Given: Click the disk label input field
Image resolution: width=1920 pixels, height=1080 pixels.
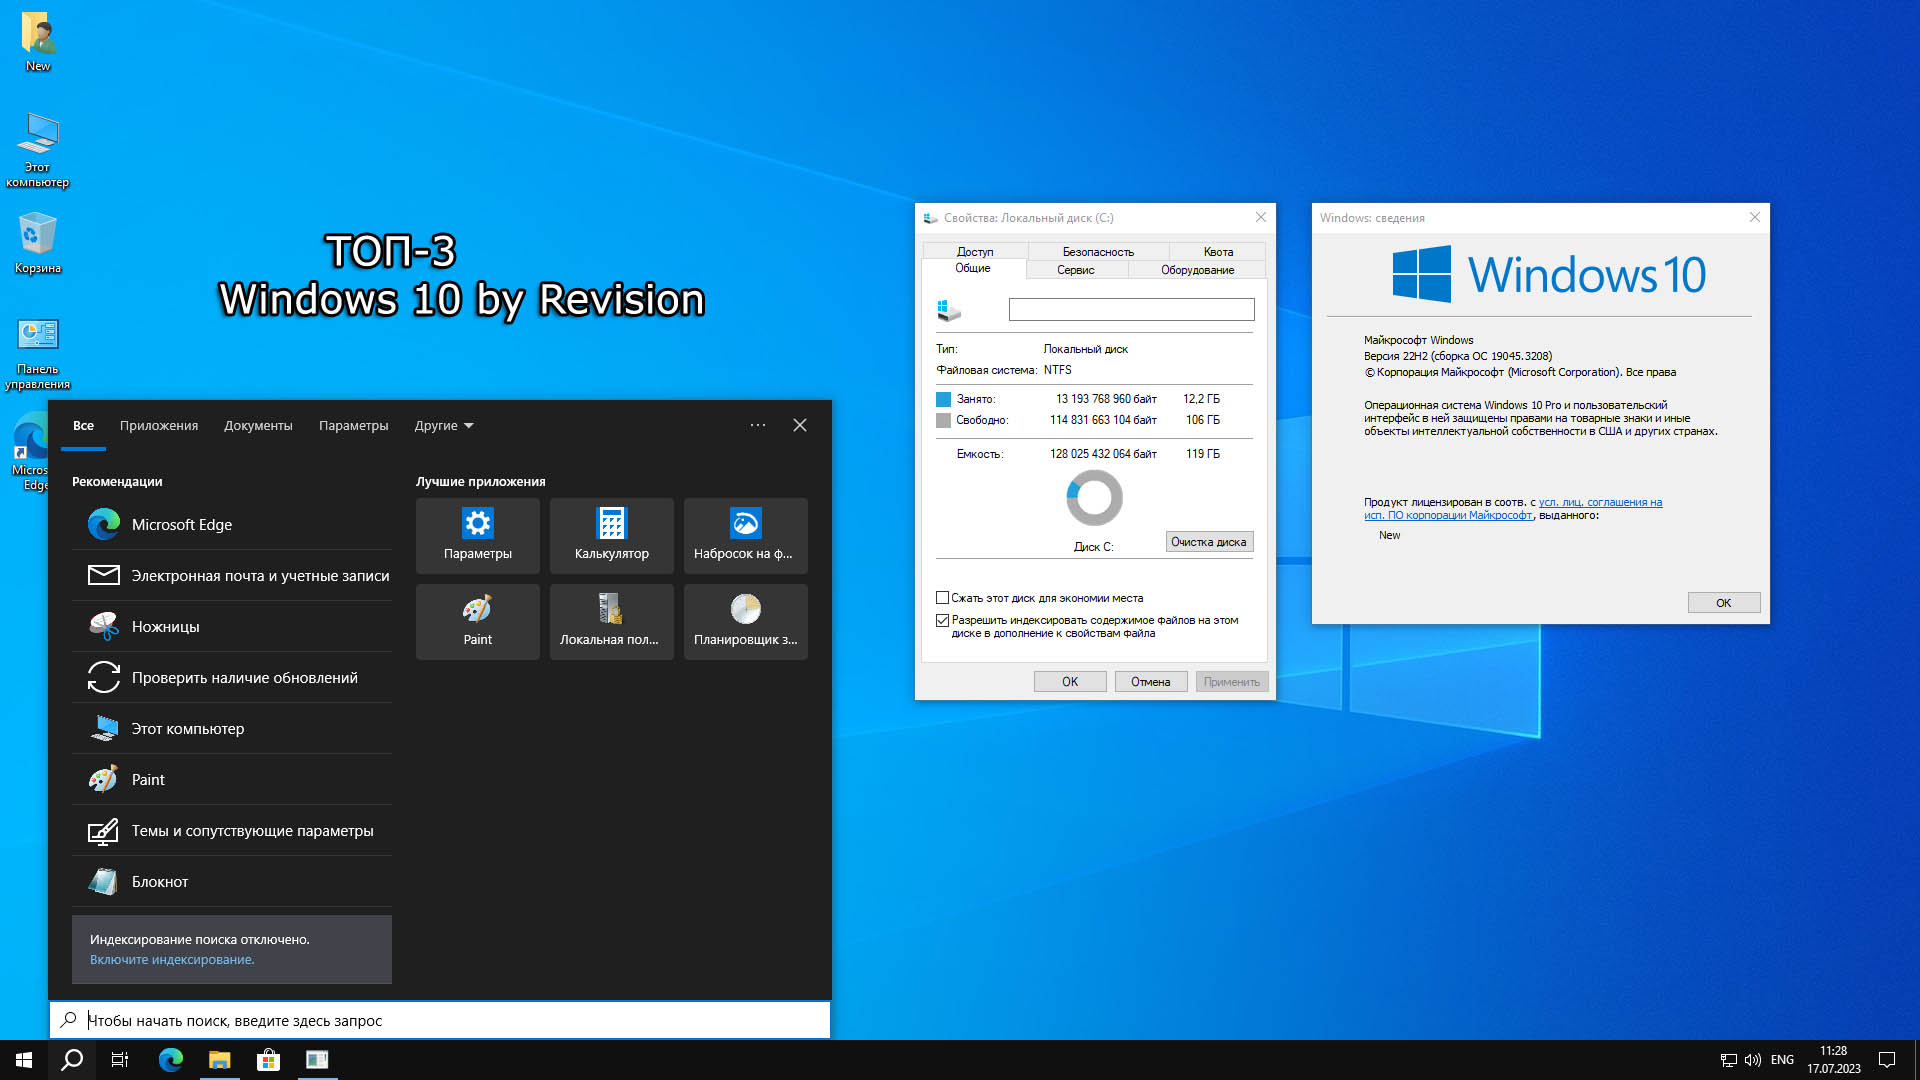Looking at the screenshot, I should [x=1131, y=310].
